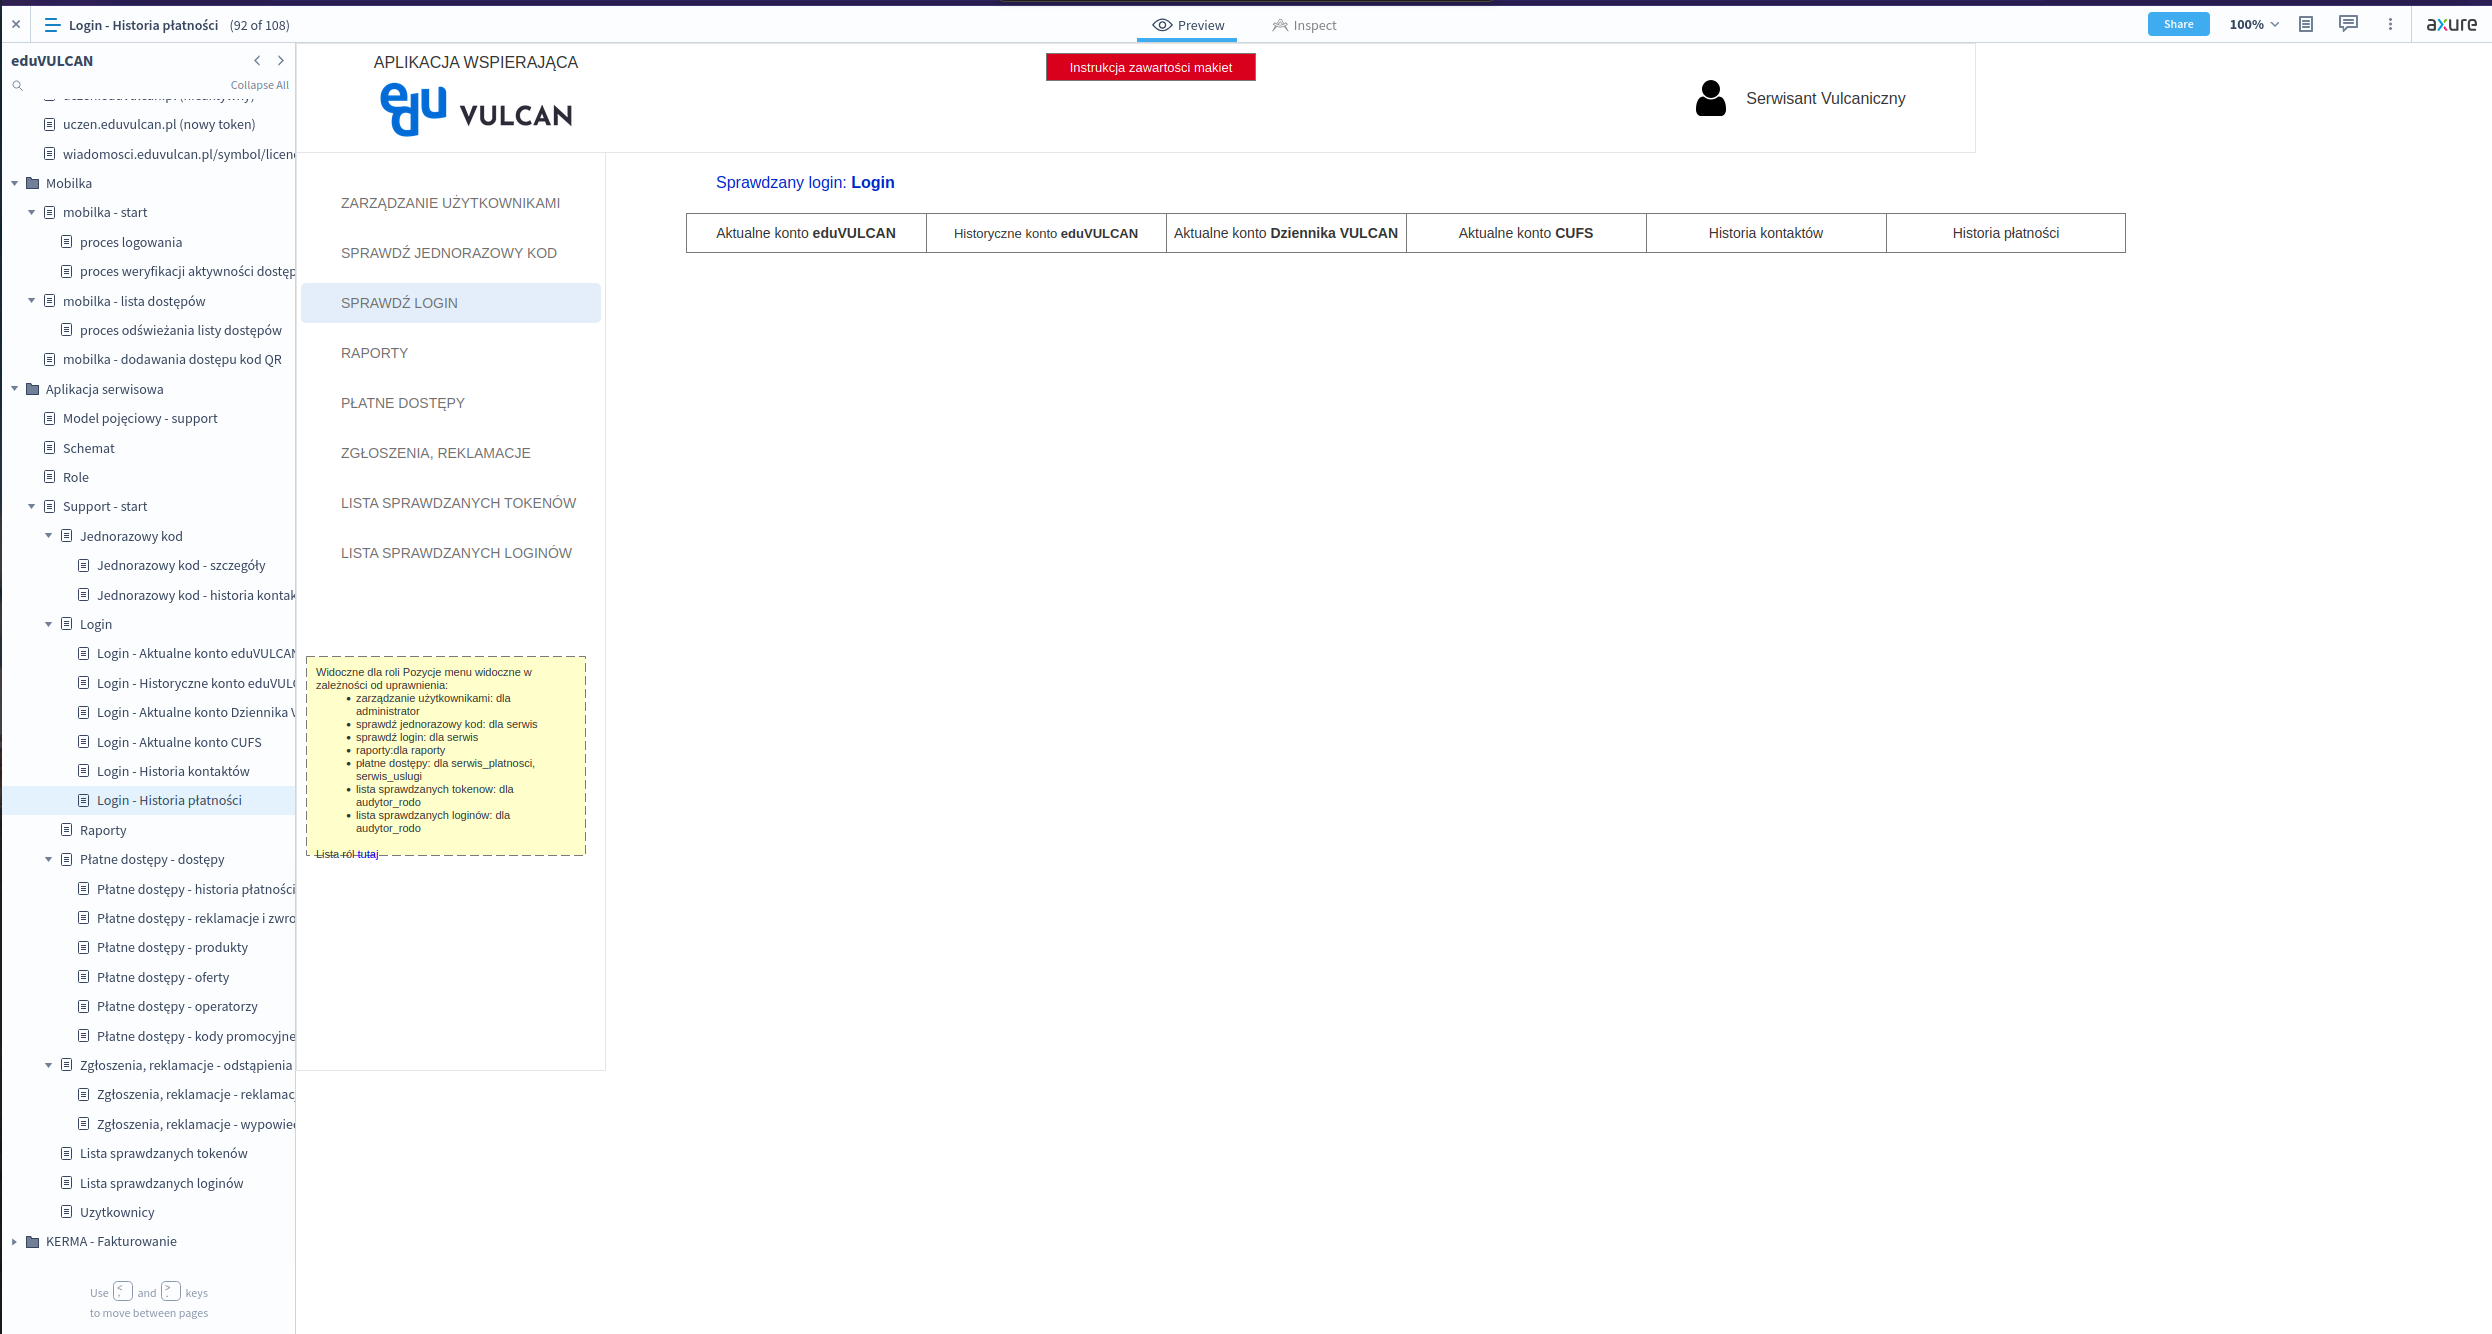Select the Historia kontaktów tab
The width and height of the screenshot is (2492, 1334).
[x=1765, y=233]
